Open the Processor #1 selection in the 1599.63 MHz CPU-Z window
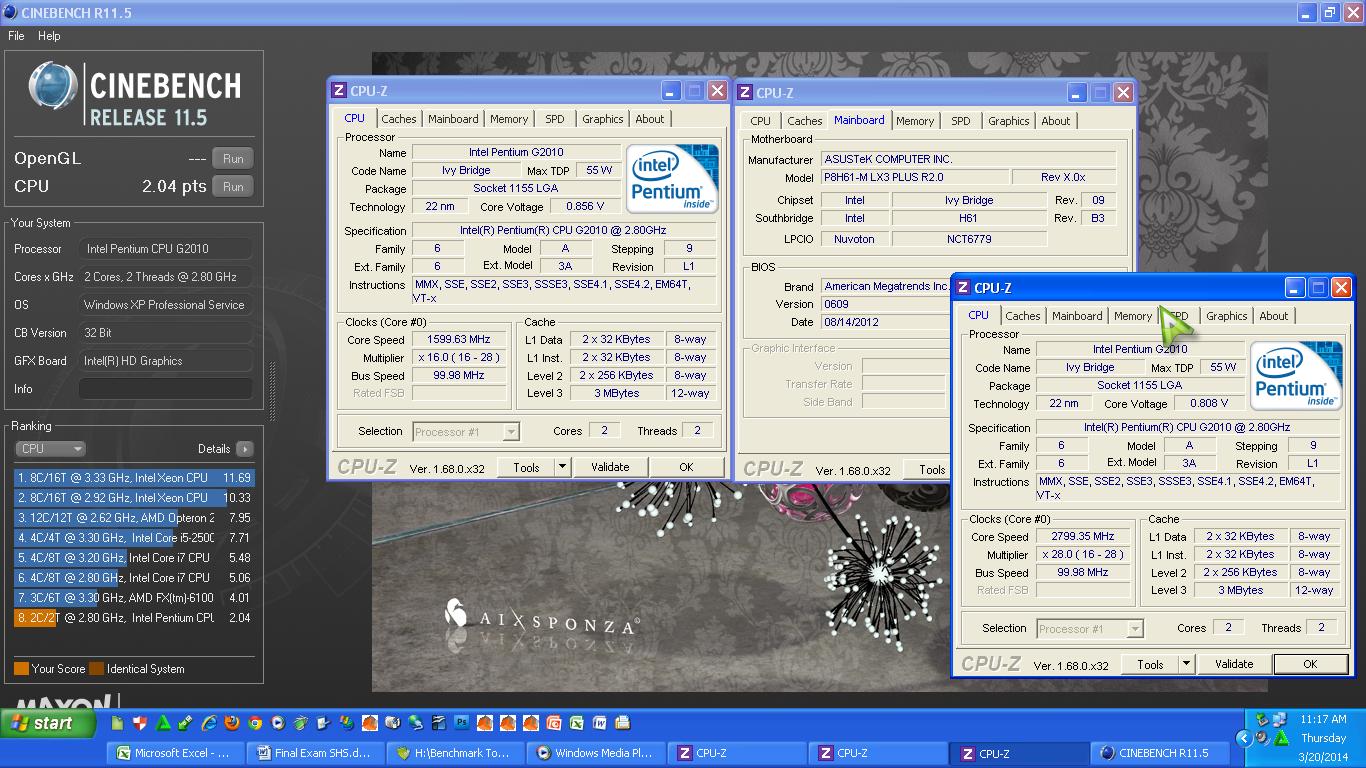Viewport: 1366px width, 768px height. (x=466, y=432)
